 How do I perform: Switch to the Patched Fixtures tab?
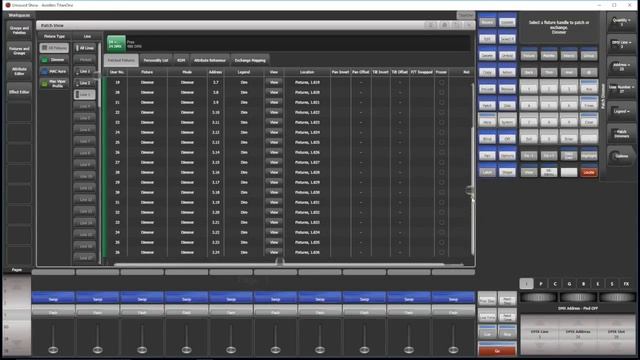tap(121, 60)
